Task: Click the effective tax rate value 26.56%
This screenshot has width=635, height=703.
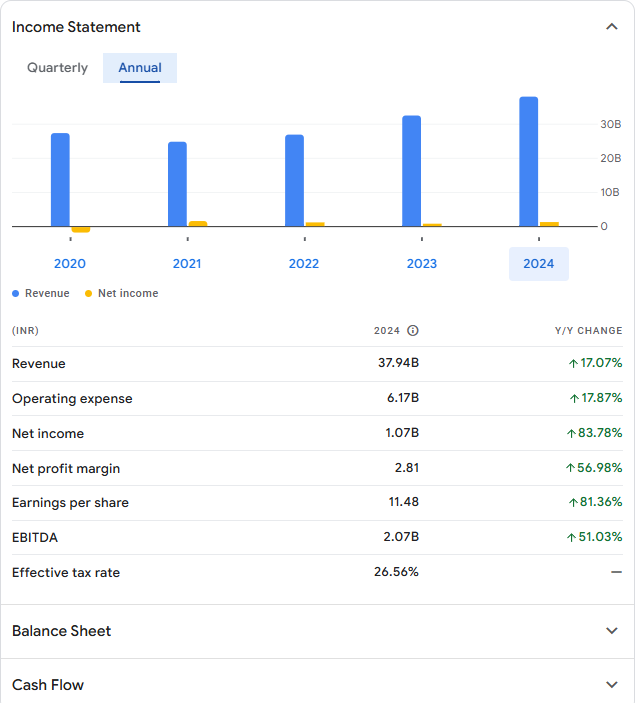Action: point(396,572)
